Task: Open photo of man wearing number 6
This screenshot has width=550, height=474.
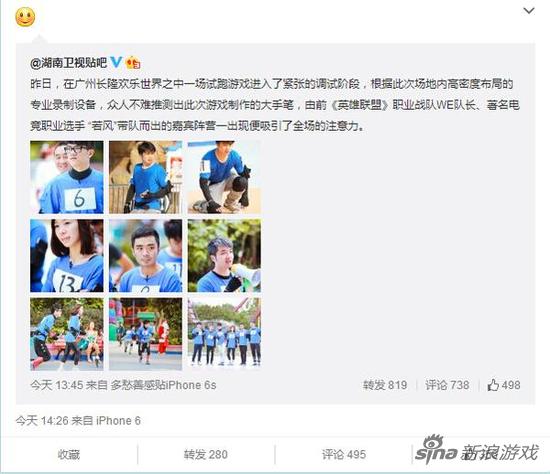Action: pos(67,177)
